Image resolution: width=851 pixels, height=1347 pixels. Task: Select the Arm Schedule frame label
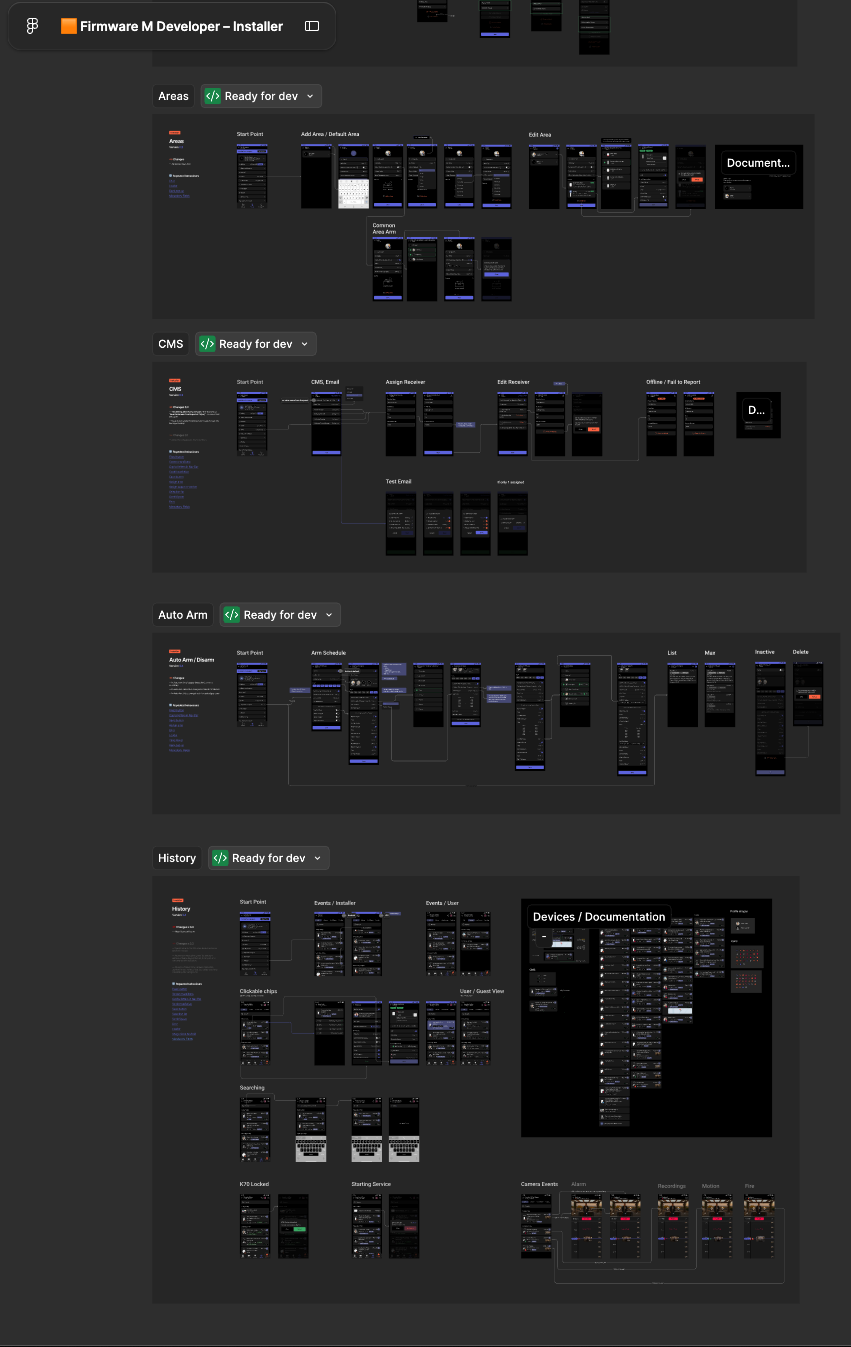pos(329,653)
